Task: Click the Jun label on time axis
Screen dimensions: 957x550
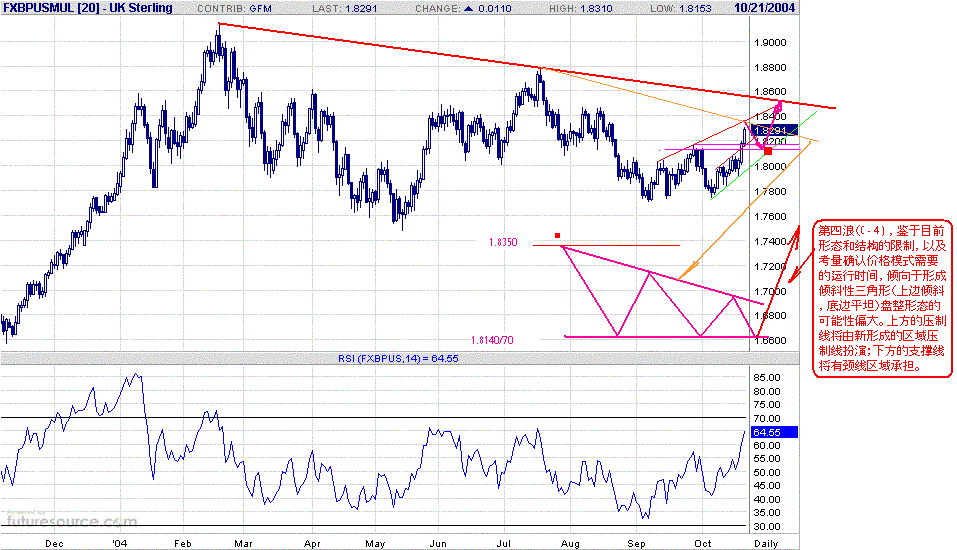Action: click(x=438, y=544)
